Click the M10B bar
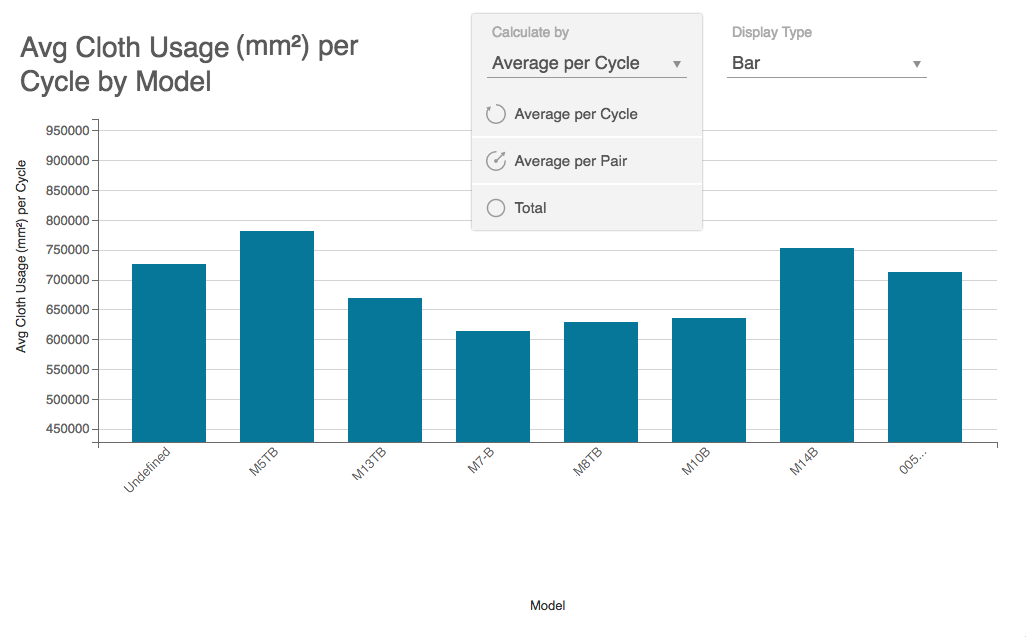 tap(709, 380)
